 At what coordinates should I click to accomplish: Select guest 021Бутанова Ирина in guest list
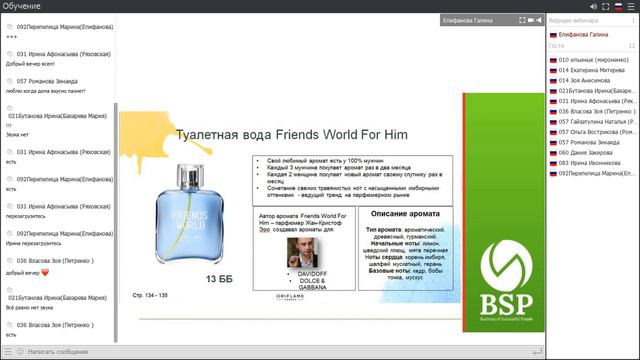[593, 91]
